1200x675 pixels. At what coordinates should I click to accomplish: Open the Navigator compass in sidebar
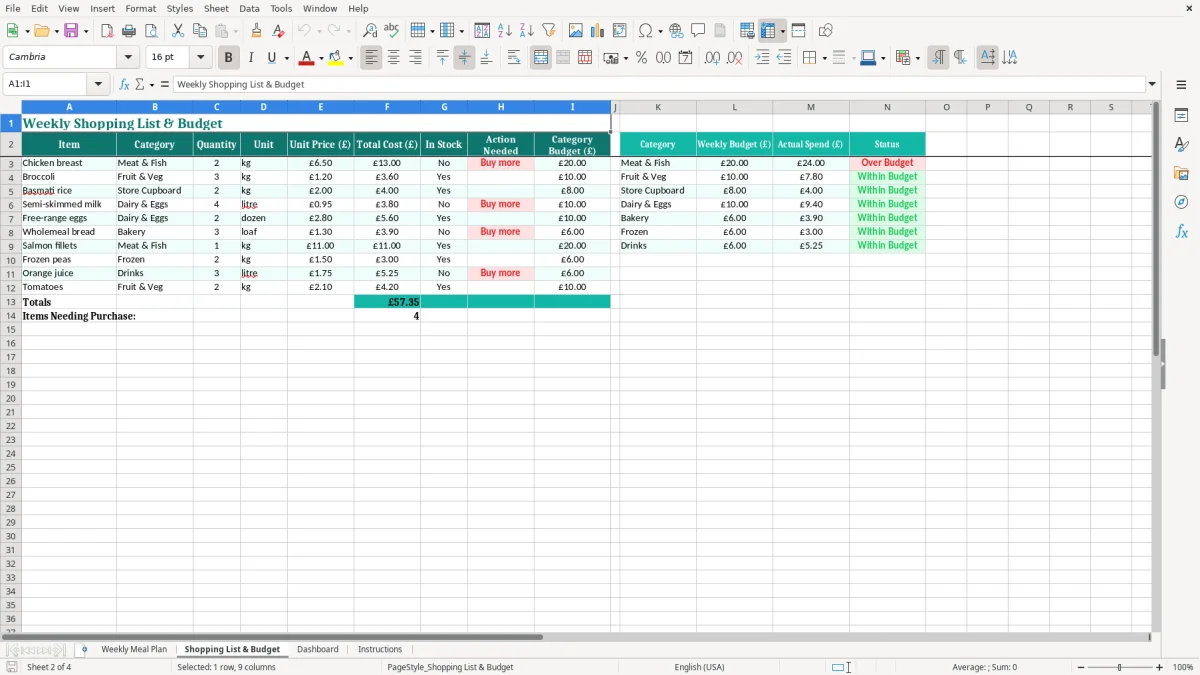point(1181,202)
